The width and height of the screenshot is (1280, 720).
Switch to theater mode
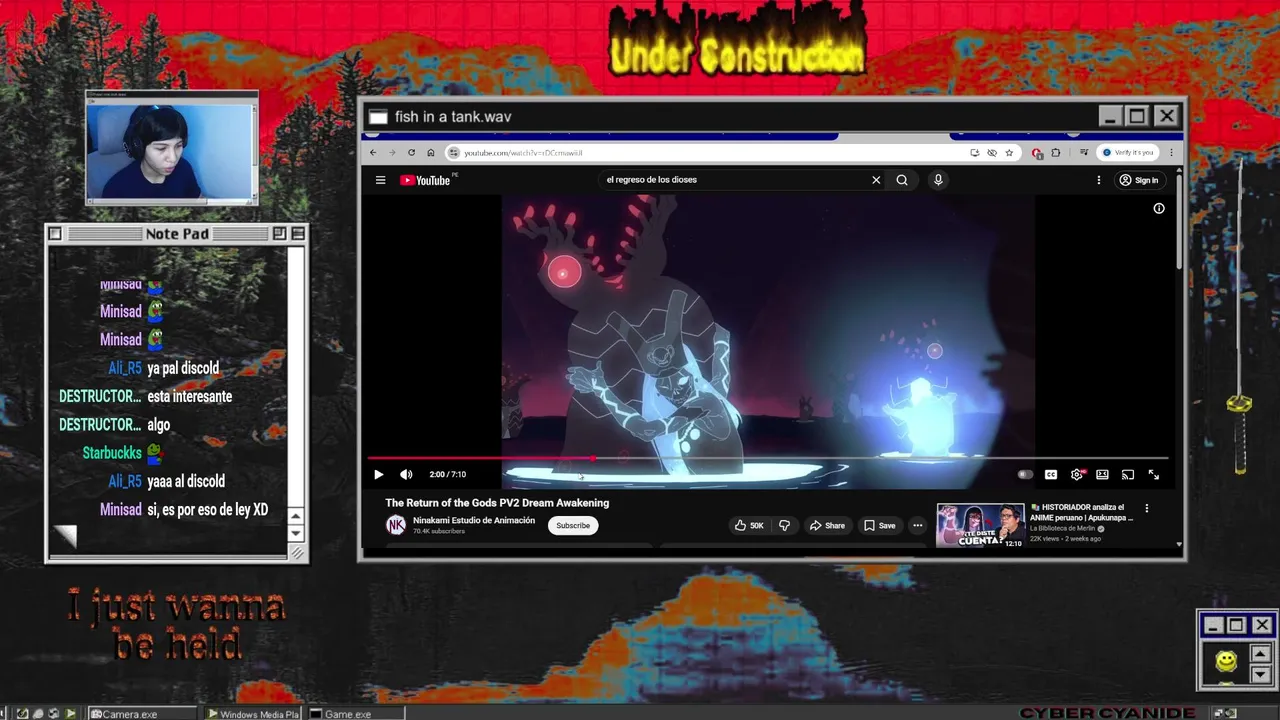(1102, 475)
